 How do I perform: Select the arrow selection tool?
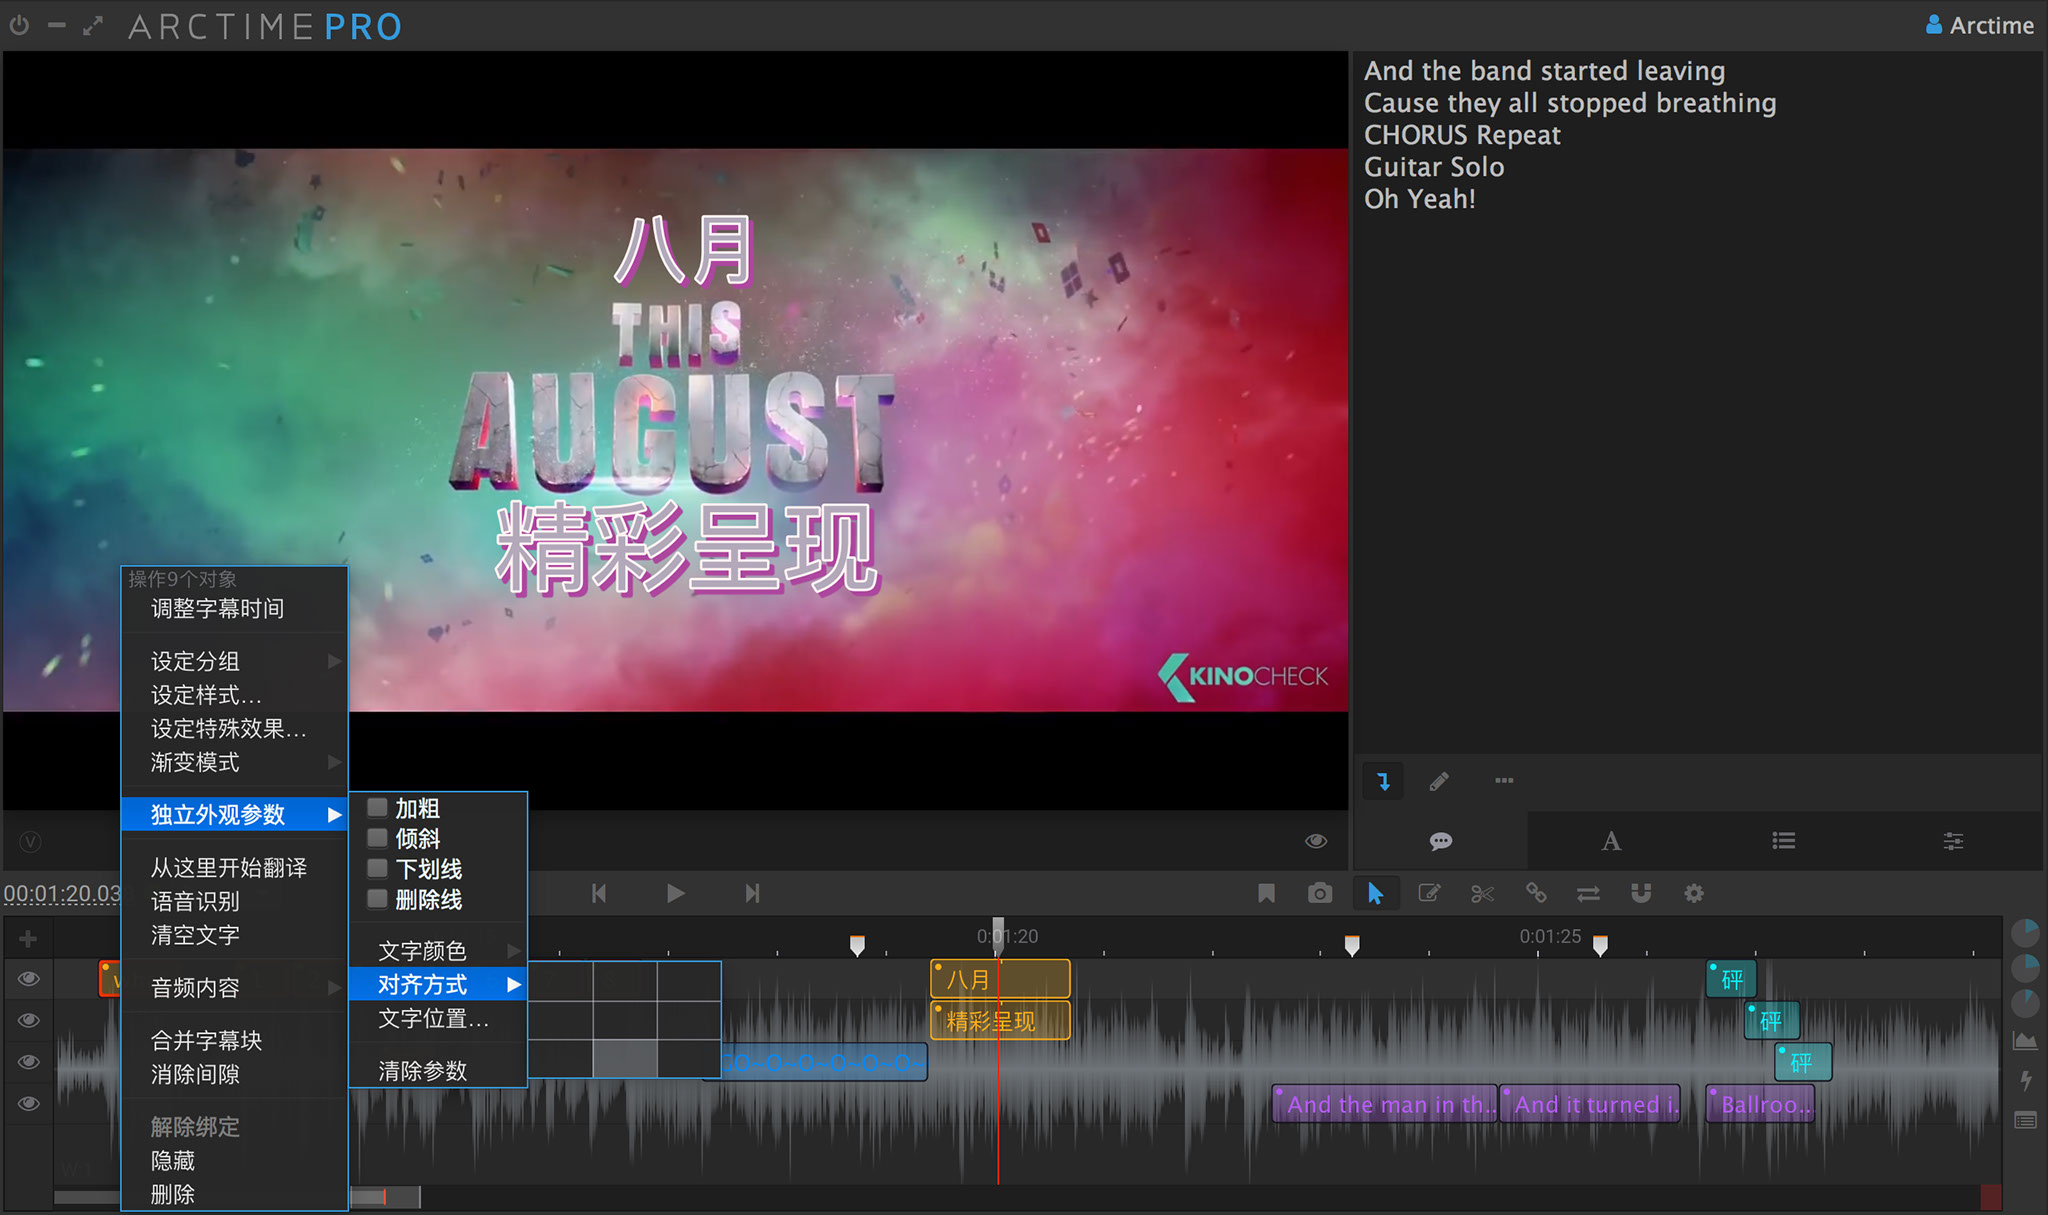coord(1376,893)
